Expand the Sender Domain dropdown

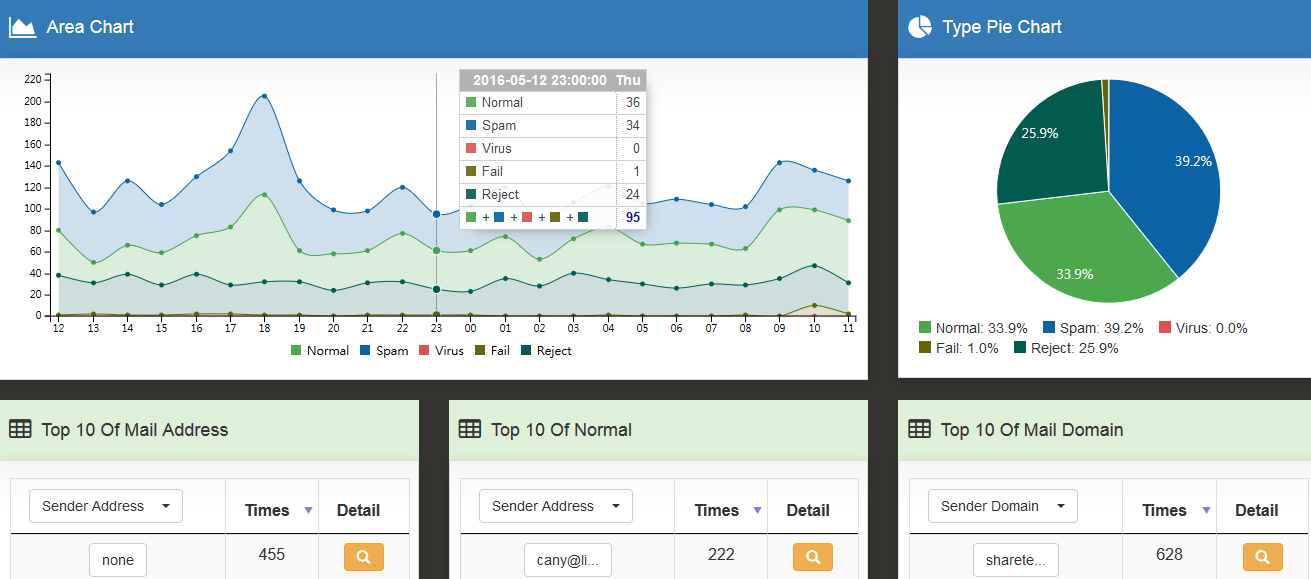[1002, 506]
